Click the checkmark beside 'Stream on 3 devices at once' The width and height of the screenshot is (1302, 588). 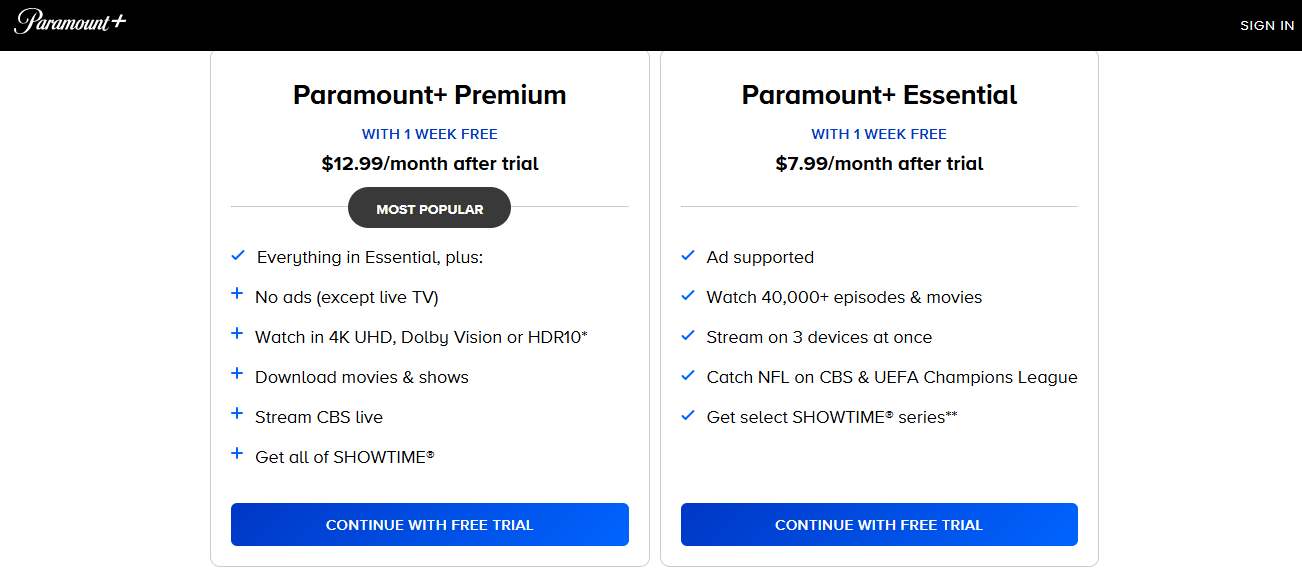[687, 336]
